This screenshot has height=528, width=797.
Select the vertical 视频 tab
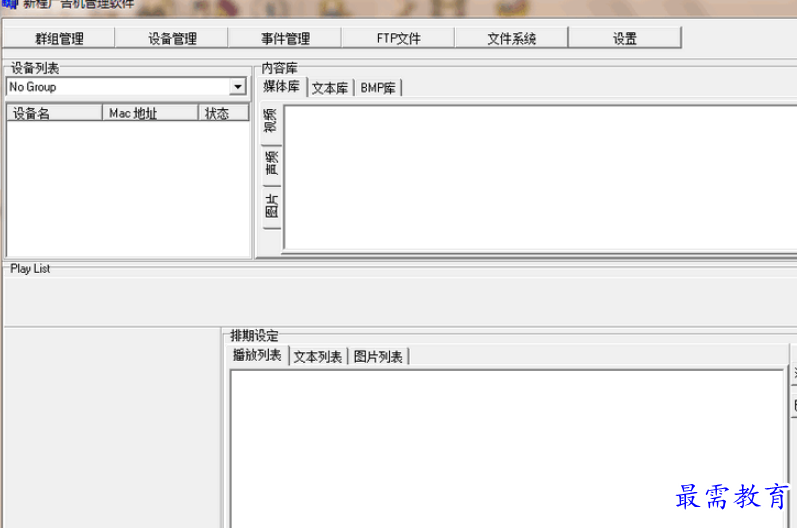click(271, 121)
